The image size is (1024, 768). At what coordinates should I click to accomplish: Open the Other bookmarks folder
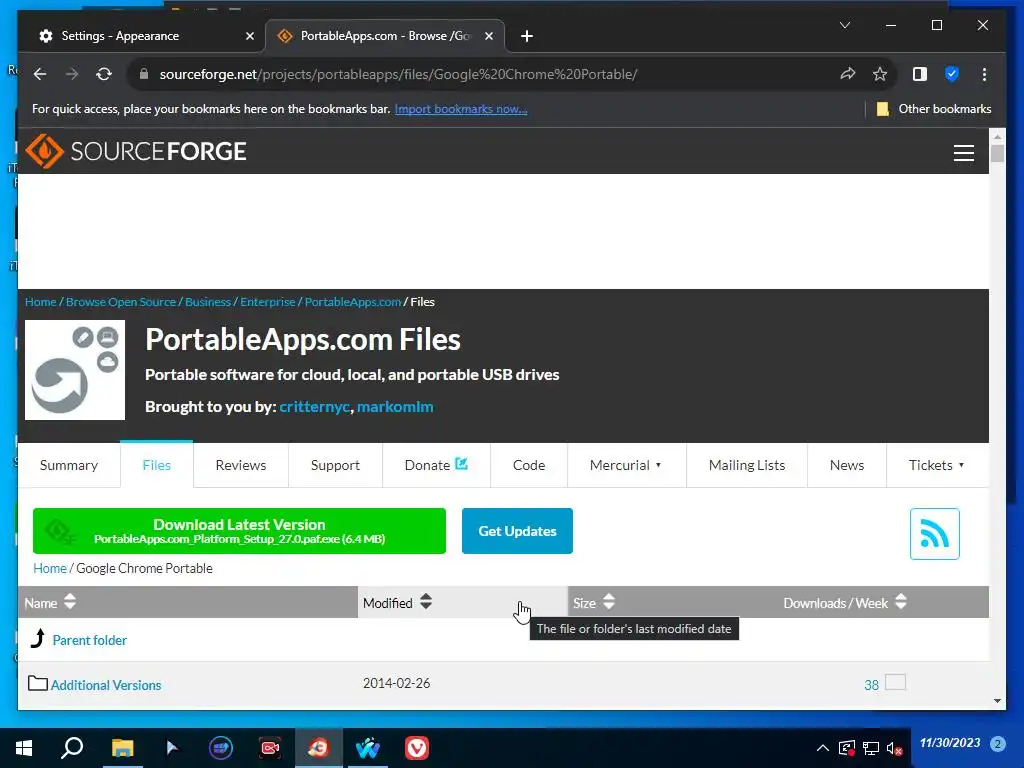click(934, 109)
